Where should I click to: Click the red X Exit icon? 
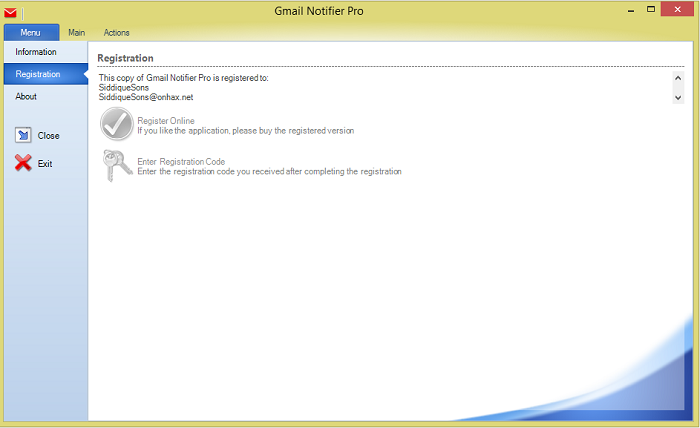(x=23, y=163)
